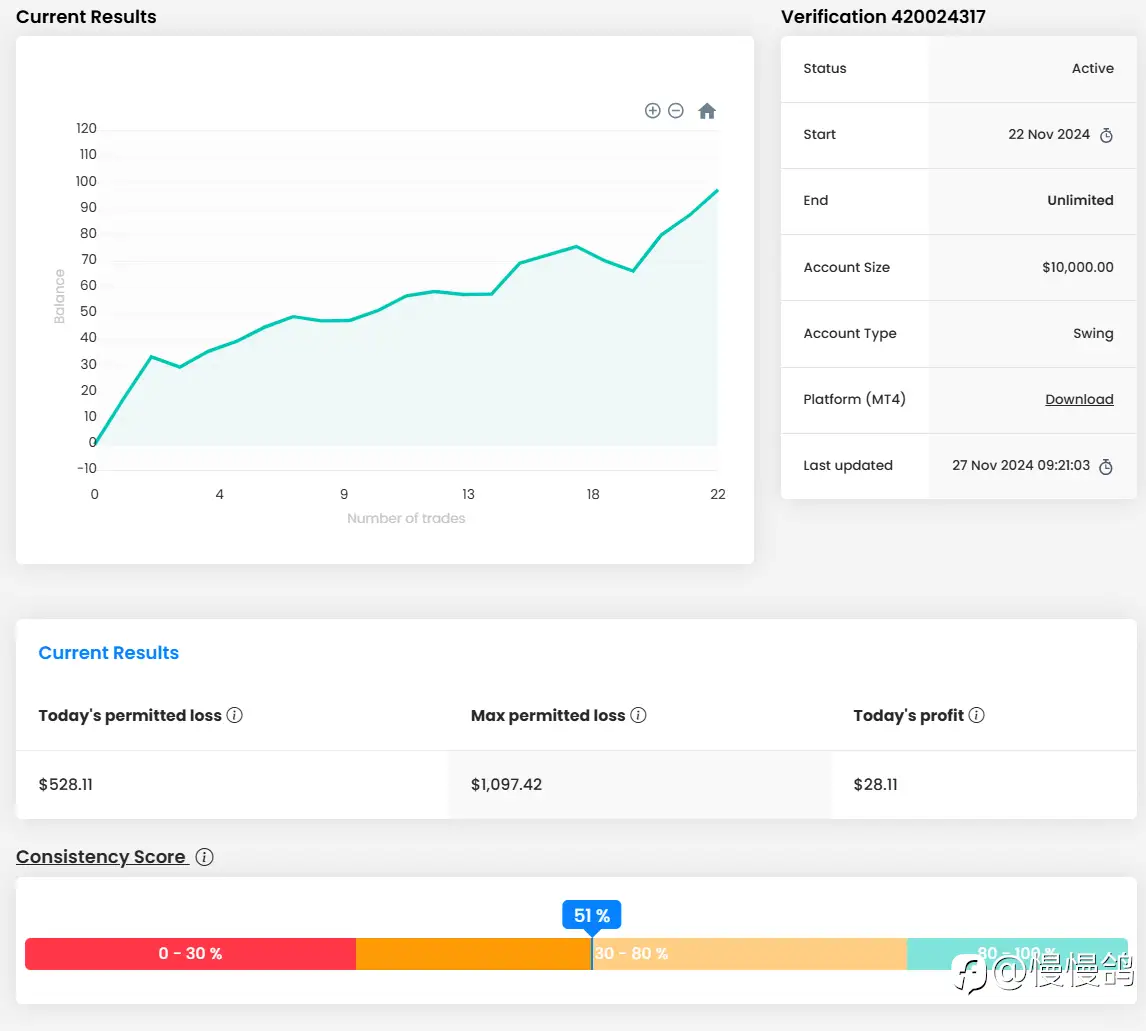Zoom out on the balance chart
This screenshot has height=1031, width=1146.
676,110
